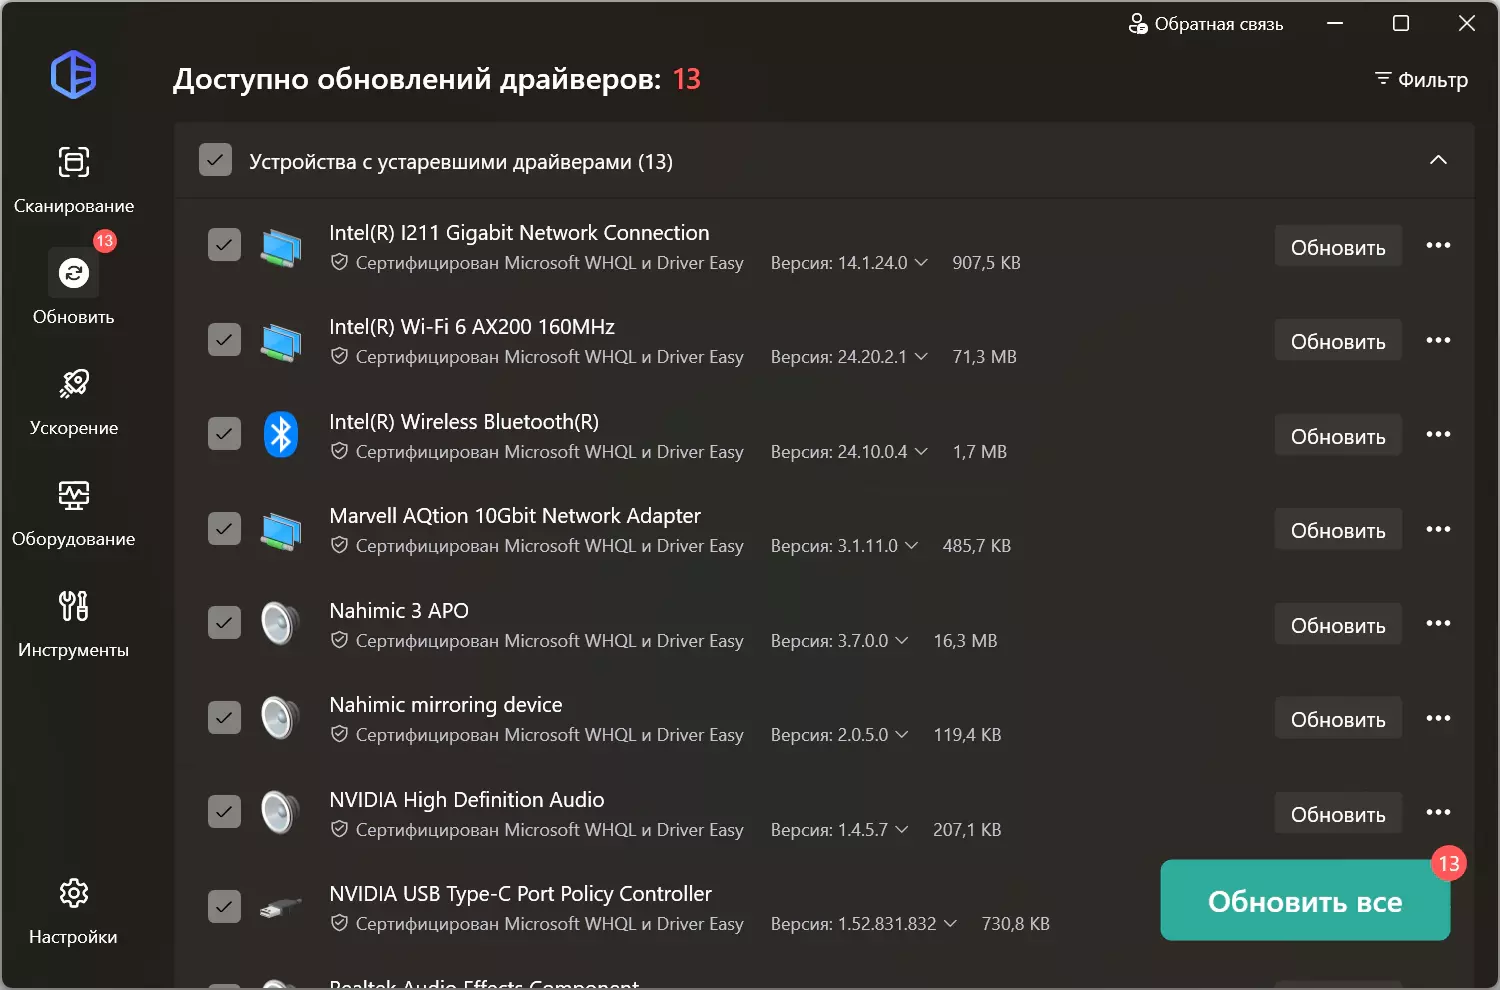This screenshot has height=990, width=1500.
Task: Click the Nahimic 3 APO speaker icon
Action: click(280, 624)
